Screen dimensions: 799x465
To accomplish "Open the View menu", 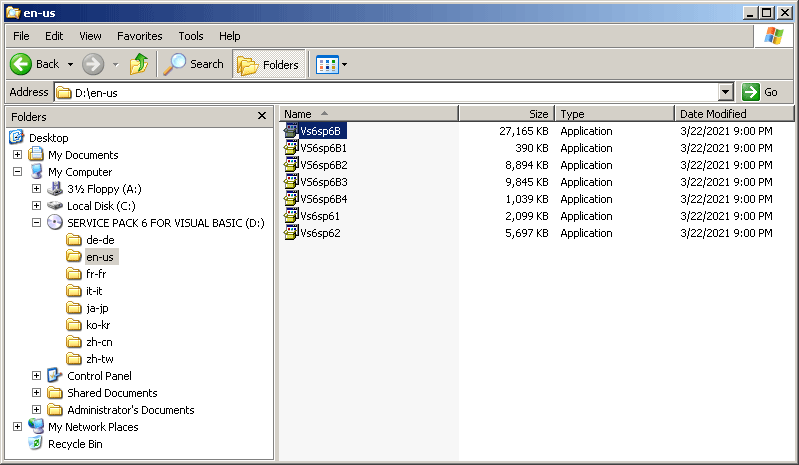I will [90, 36].
